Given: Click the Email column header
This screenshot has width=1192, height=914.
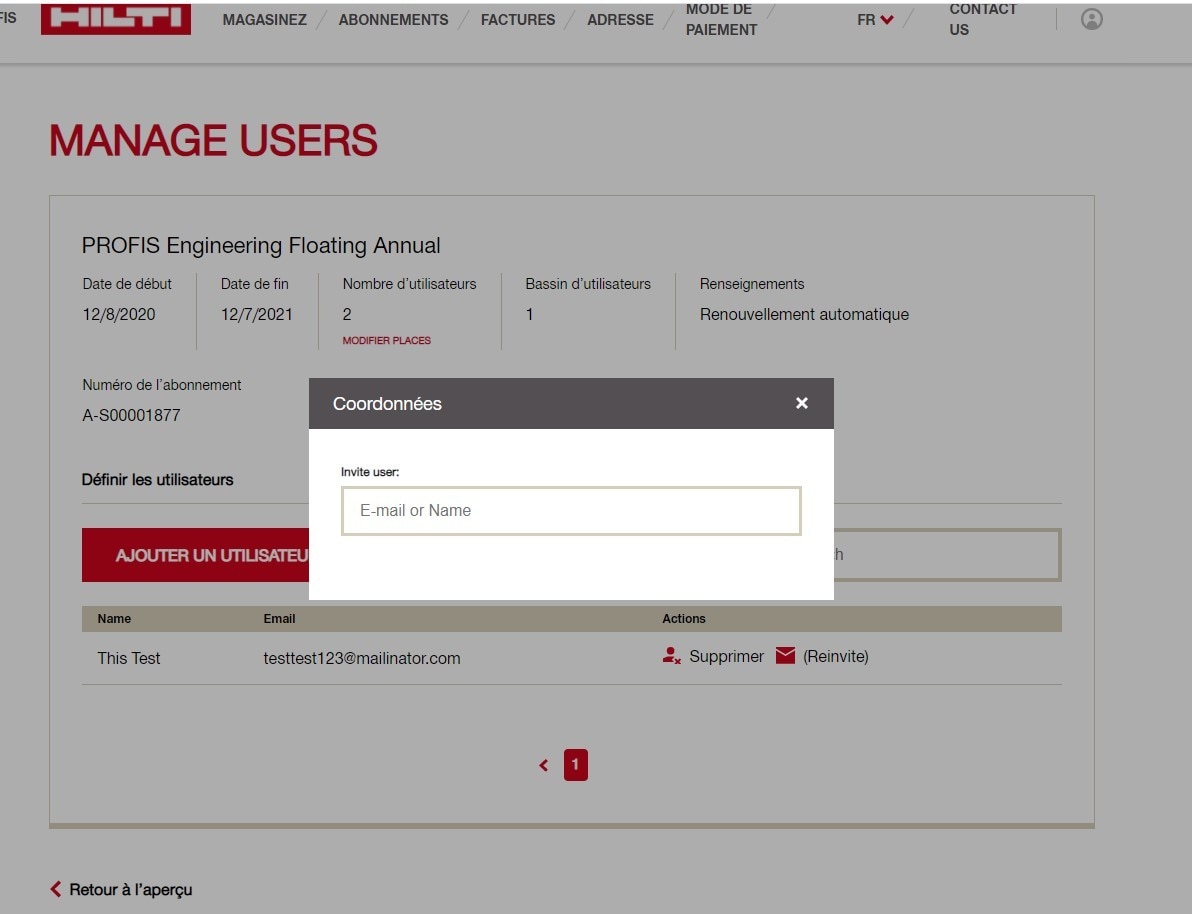Looking at the screenshot, I should click(279, 619).
